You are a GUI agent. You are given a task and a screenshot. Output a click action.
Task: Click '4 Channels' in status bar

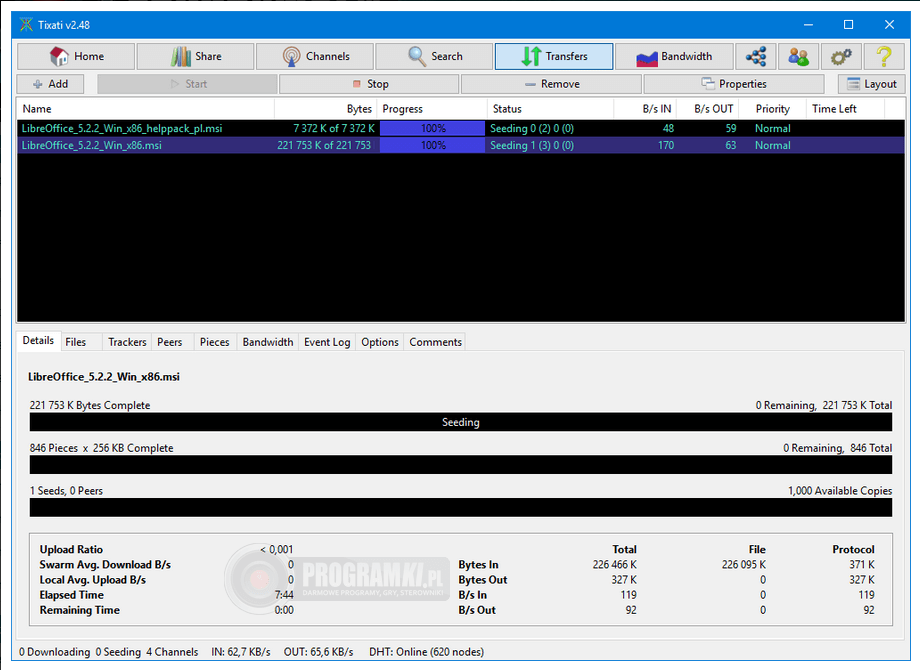172,652
